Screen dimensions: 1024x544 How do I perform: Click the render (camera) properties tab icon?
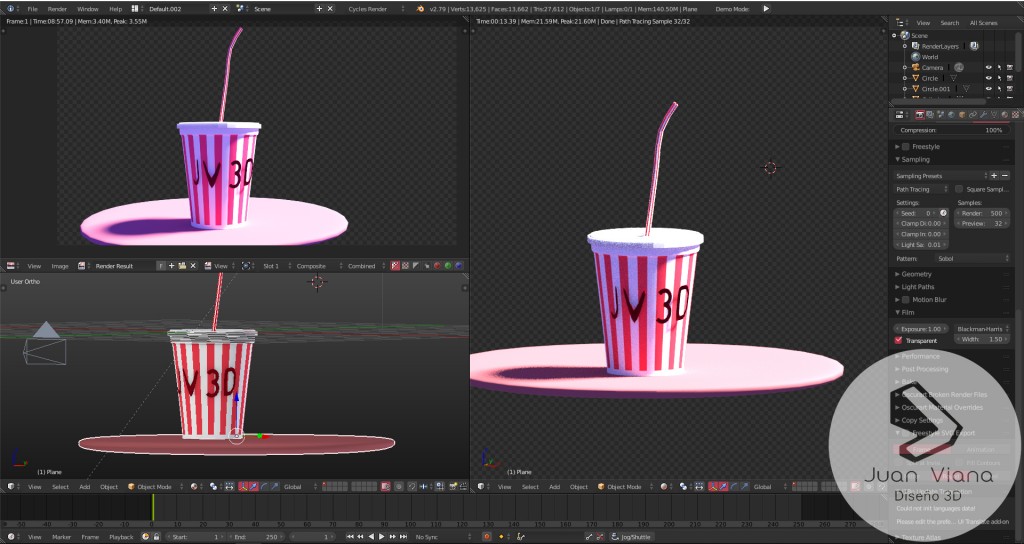coord(919,115)
